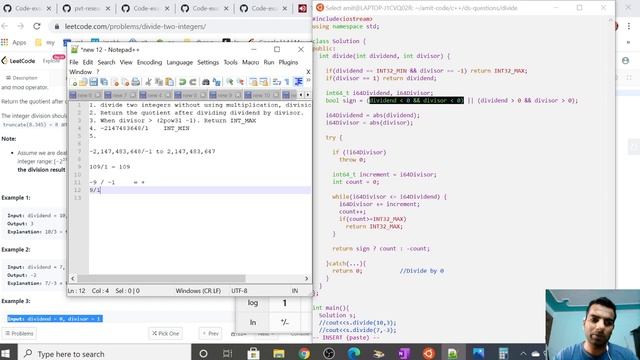Click the Redo arrow in Notepad++ toolbar
The width and height of the screenshot is (640, 360).
tap(193, 82)
